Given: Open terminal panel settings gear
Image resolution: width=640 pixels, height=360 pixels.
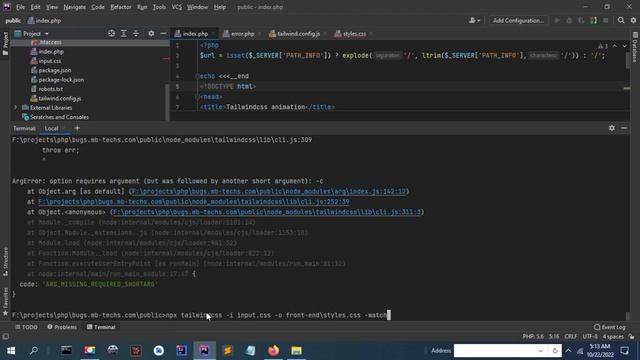Looking at the screenshot, I should tap(611, 128).
